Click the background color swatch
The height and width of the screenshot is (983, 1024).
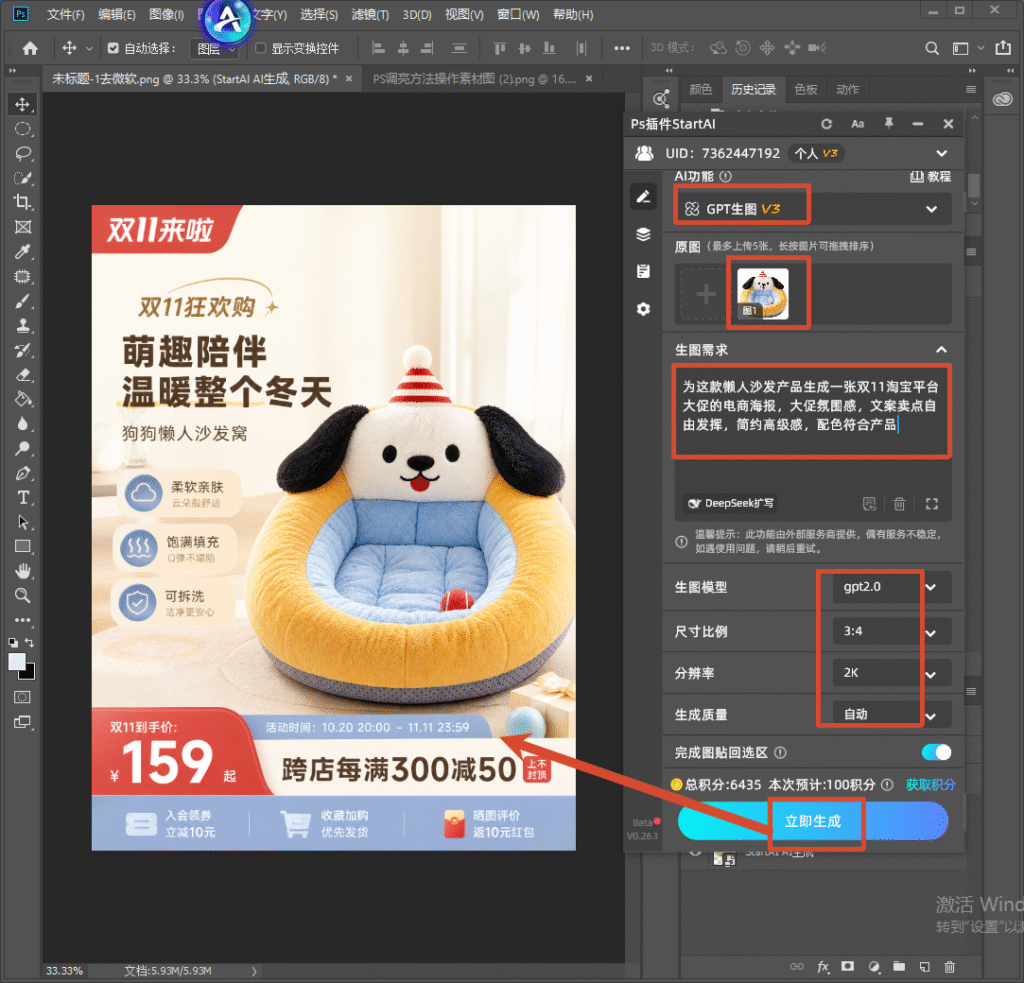point(29,673)
